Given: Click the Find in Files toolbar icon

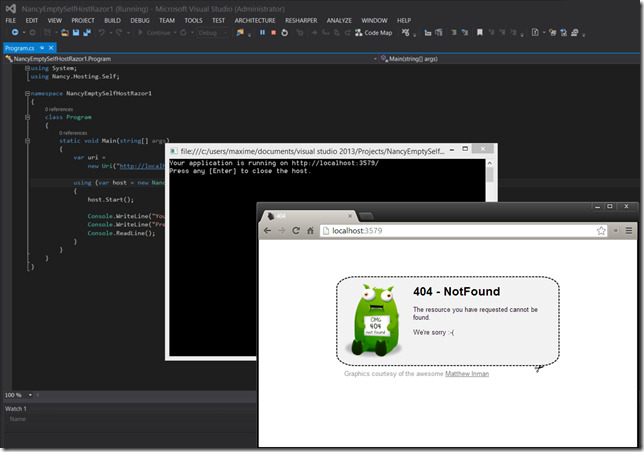Looking at the screenshot, I should point(240,32).
